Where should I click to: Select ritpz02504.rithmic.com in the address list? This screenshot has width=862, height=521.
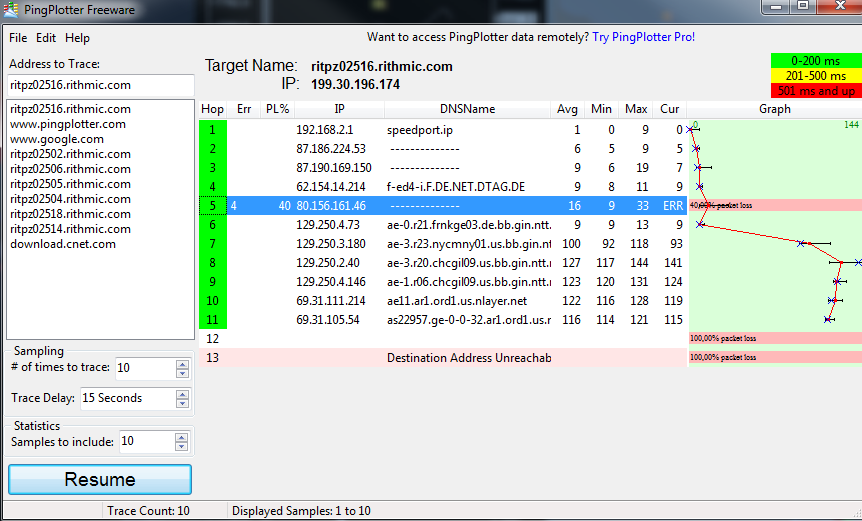point(70,199)
